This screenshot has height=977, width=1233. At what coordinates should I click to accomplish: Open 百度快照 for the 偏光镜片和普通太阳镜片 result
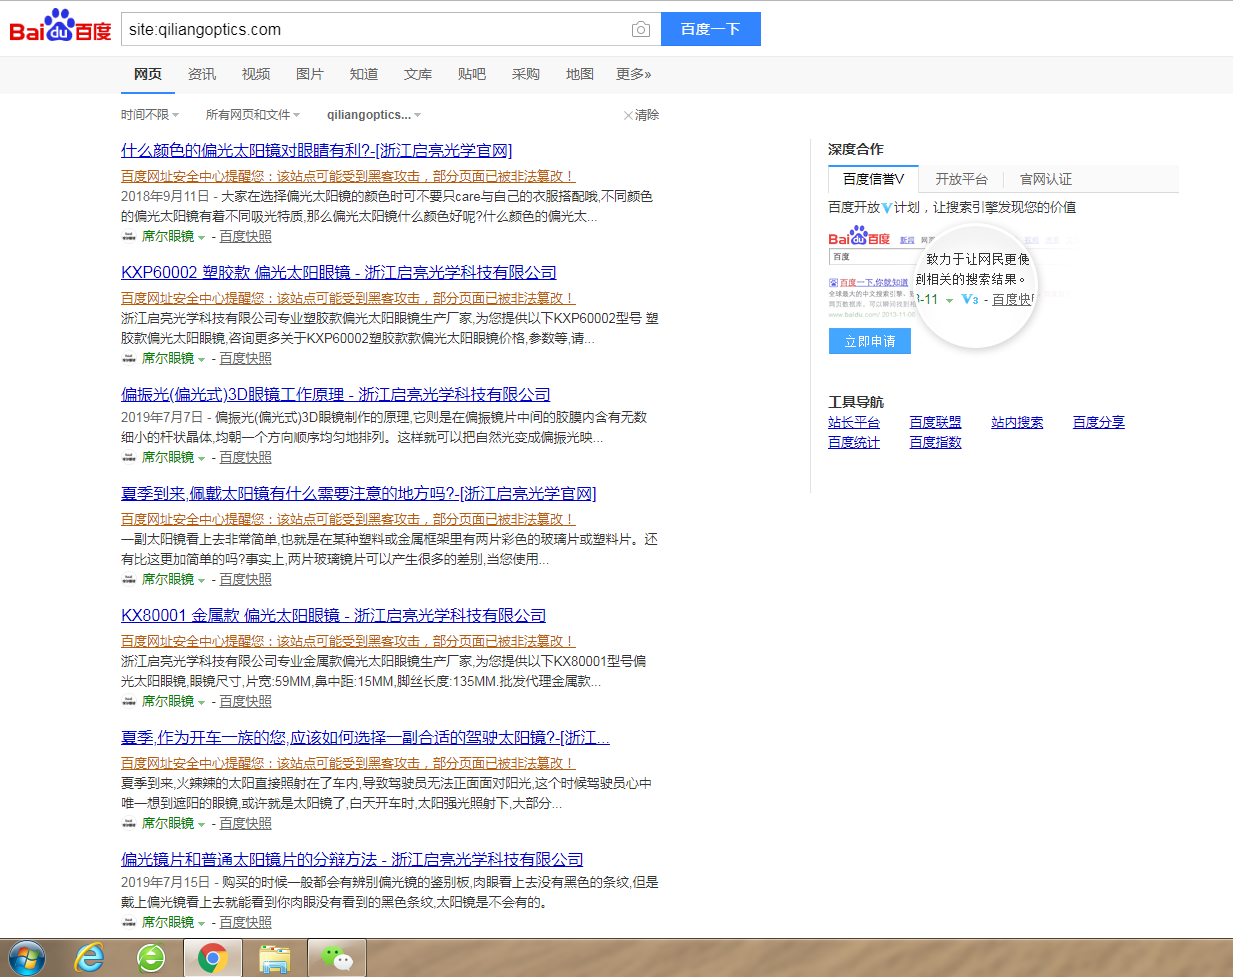246,923
